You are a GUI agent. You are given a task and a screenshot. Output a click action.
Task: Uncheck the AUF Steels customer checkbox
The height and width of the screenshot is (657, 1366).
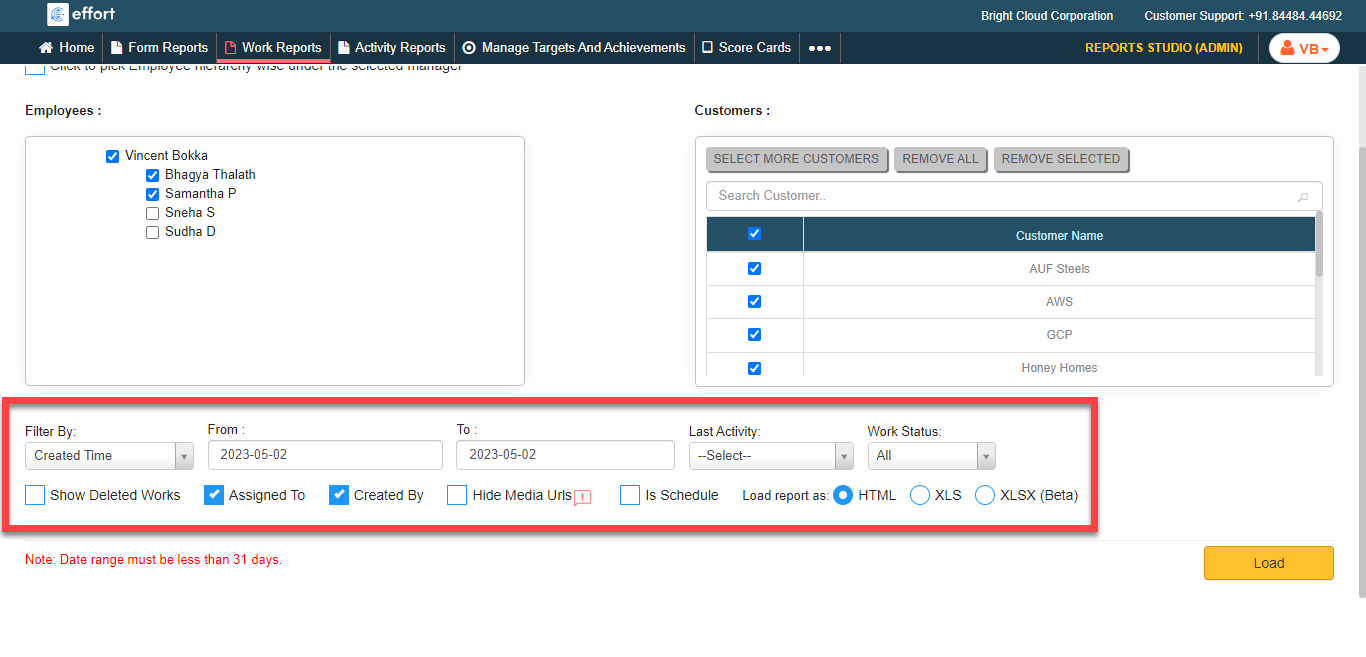[x=754, y=269]
